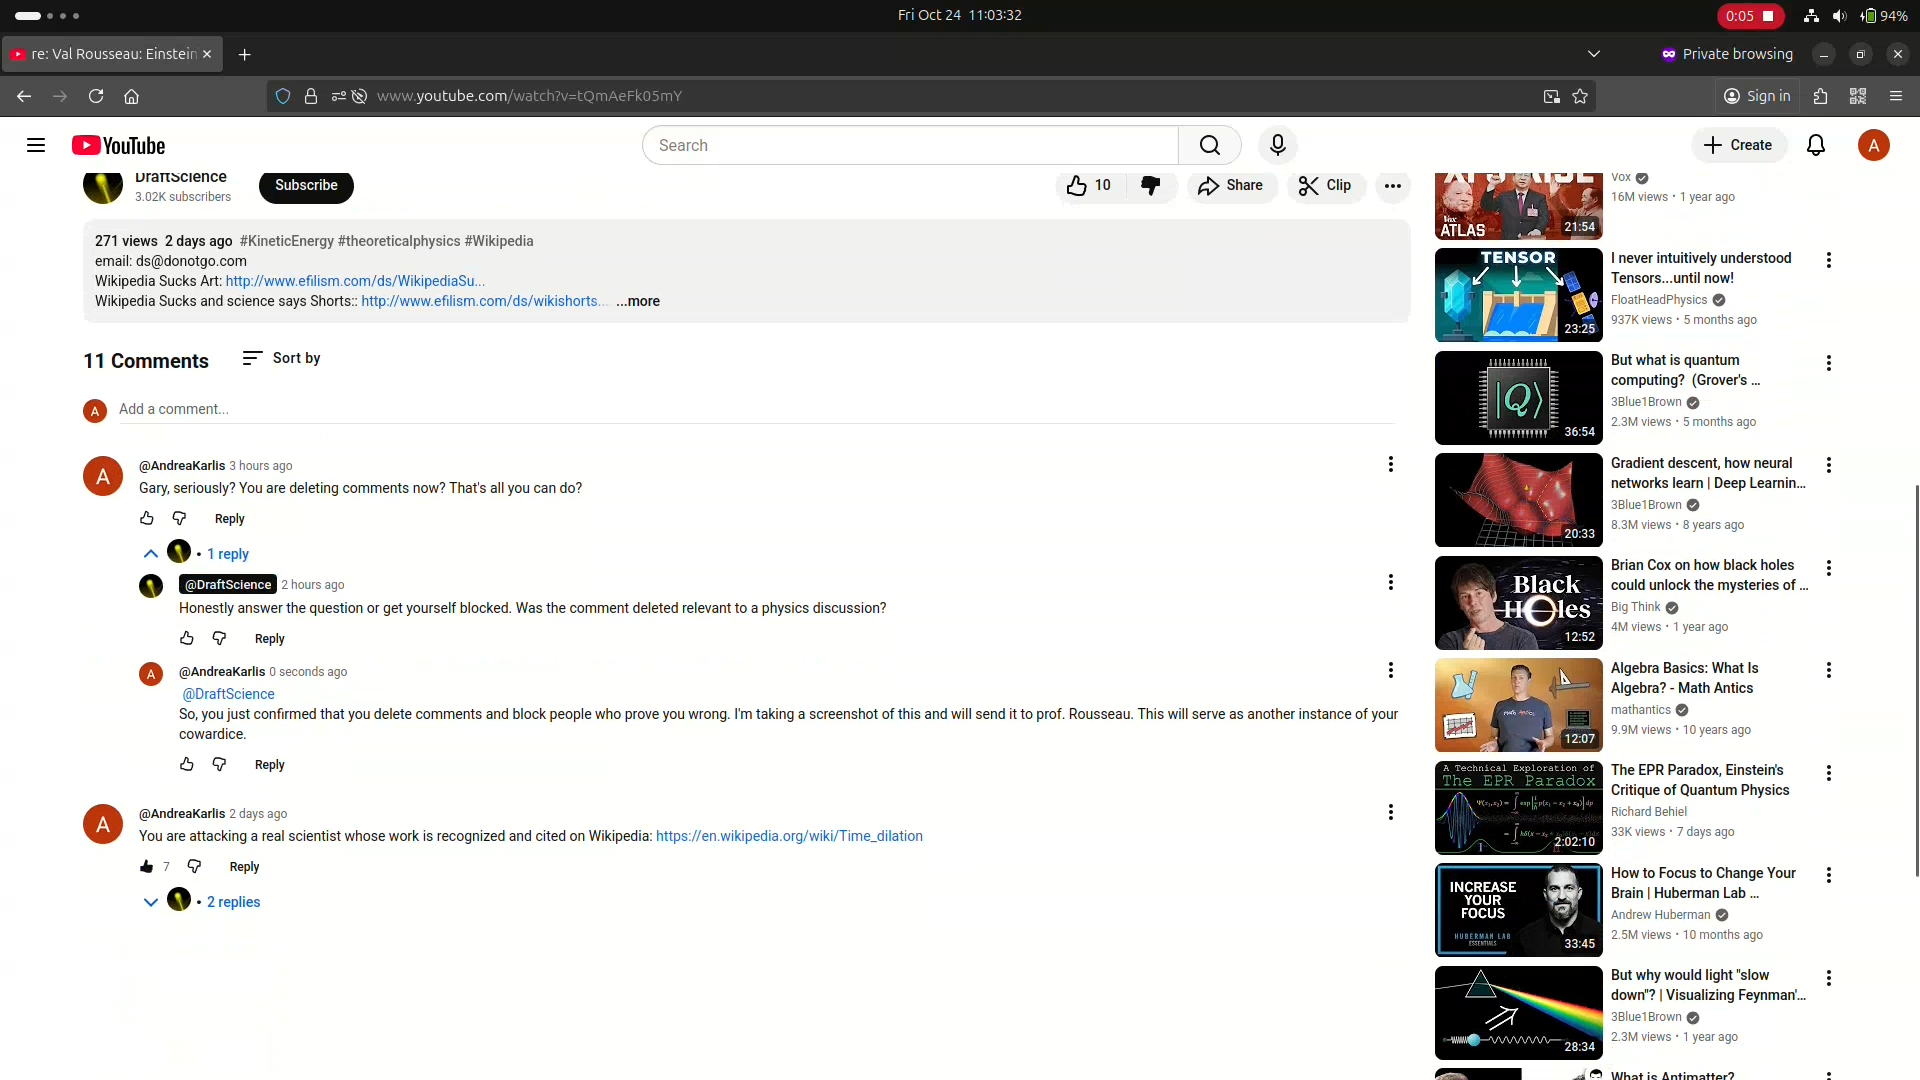The height and width of the screenshot is (1080, 1920).
Task: Open Firefox application hamburger menu
Action: tap(1895, 96)
